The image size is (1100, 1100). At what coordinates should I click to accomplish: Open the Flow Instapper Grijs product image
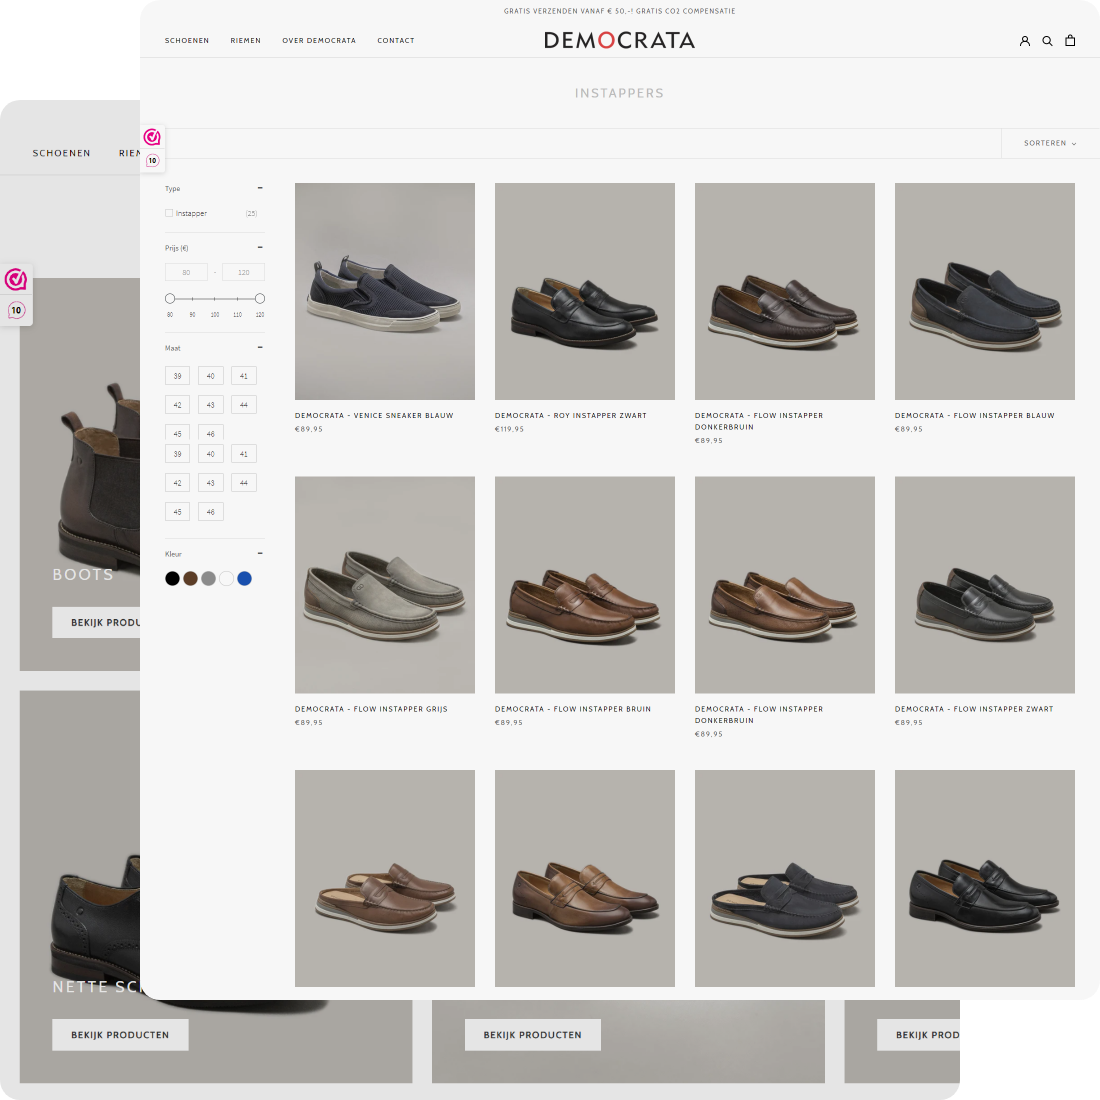(384, 584)
